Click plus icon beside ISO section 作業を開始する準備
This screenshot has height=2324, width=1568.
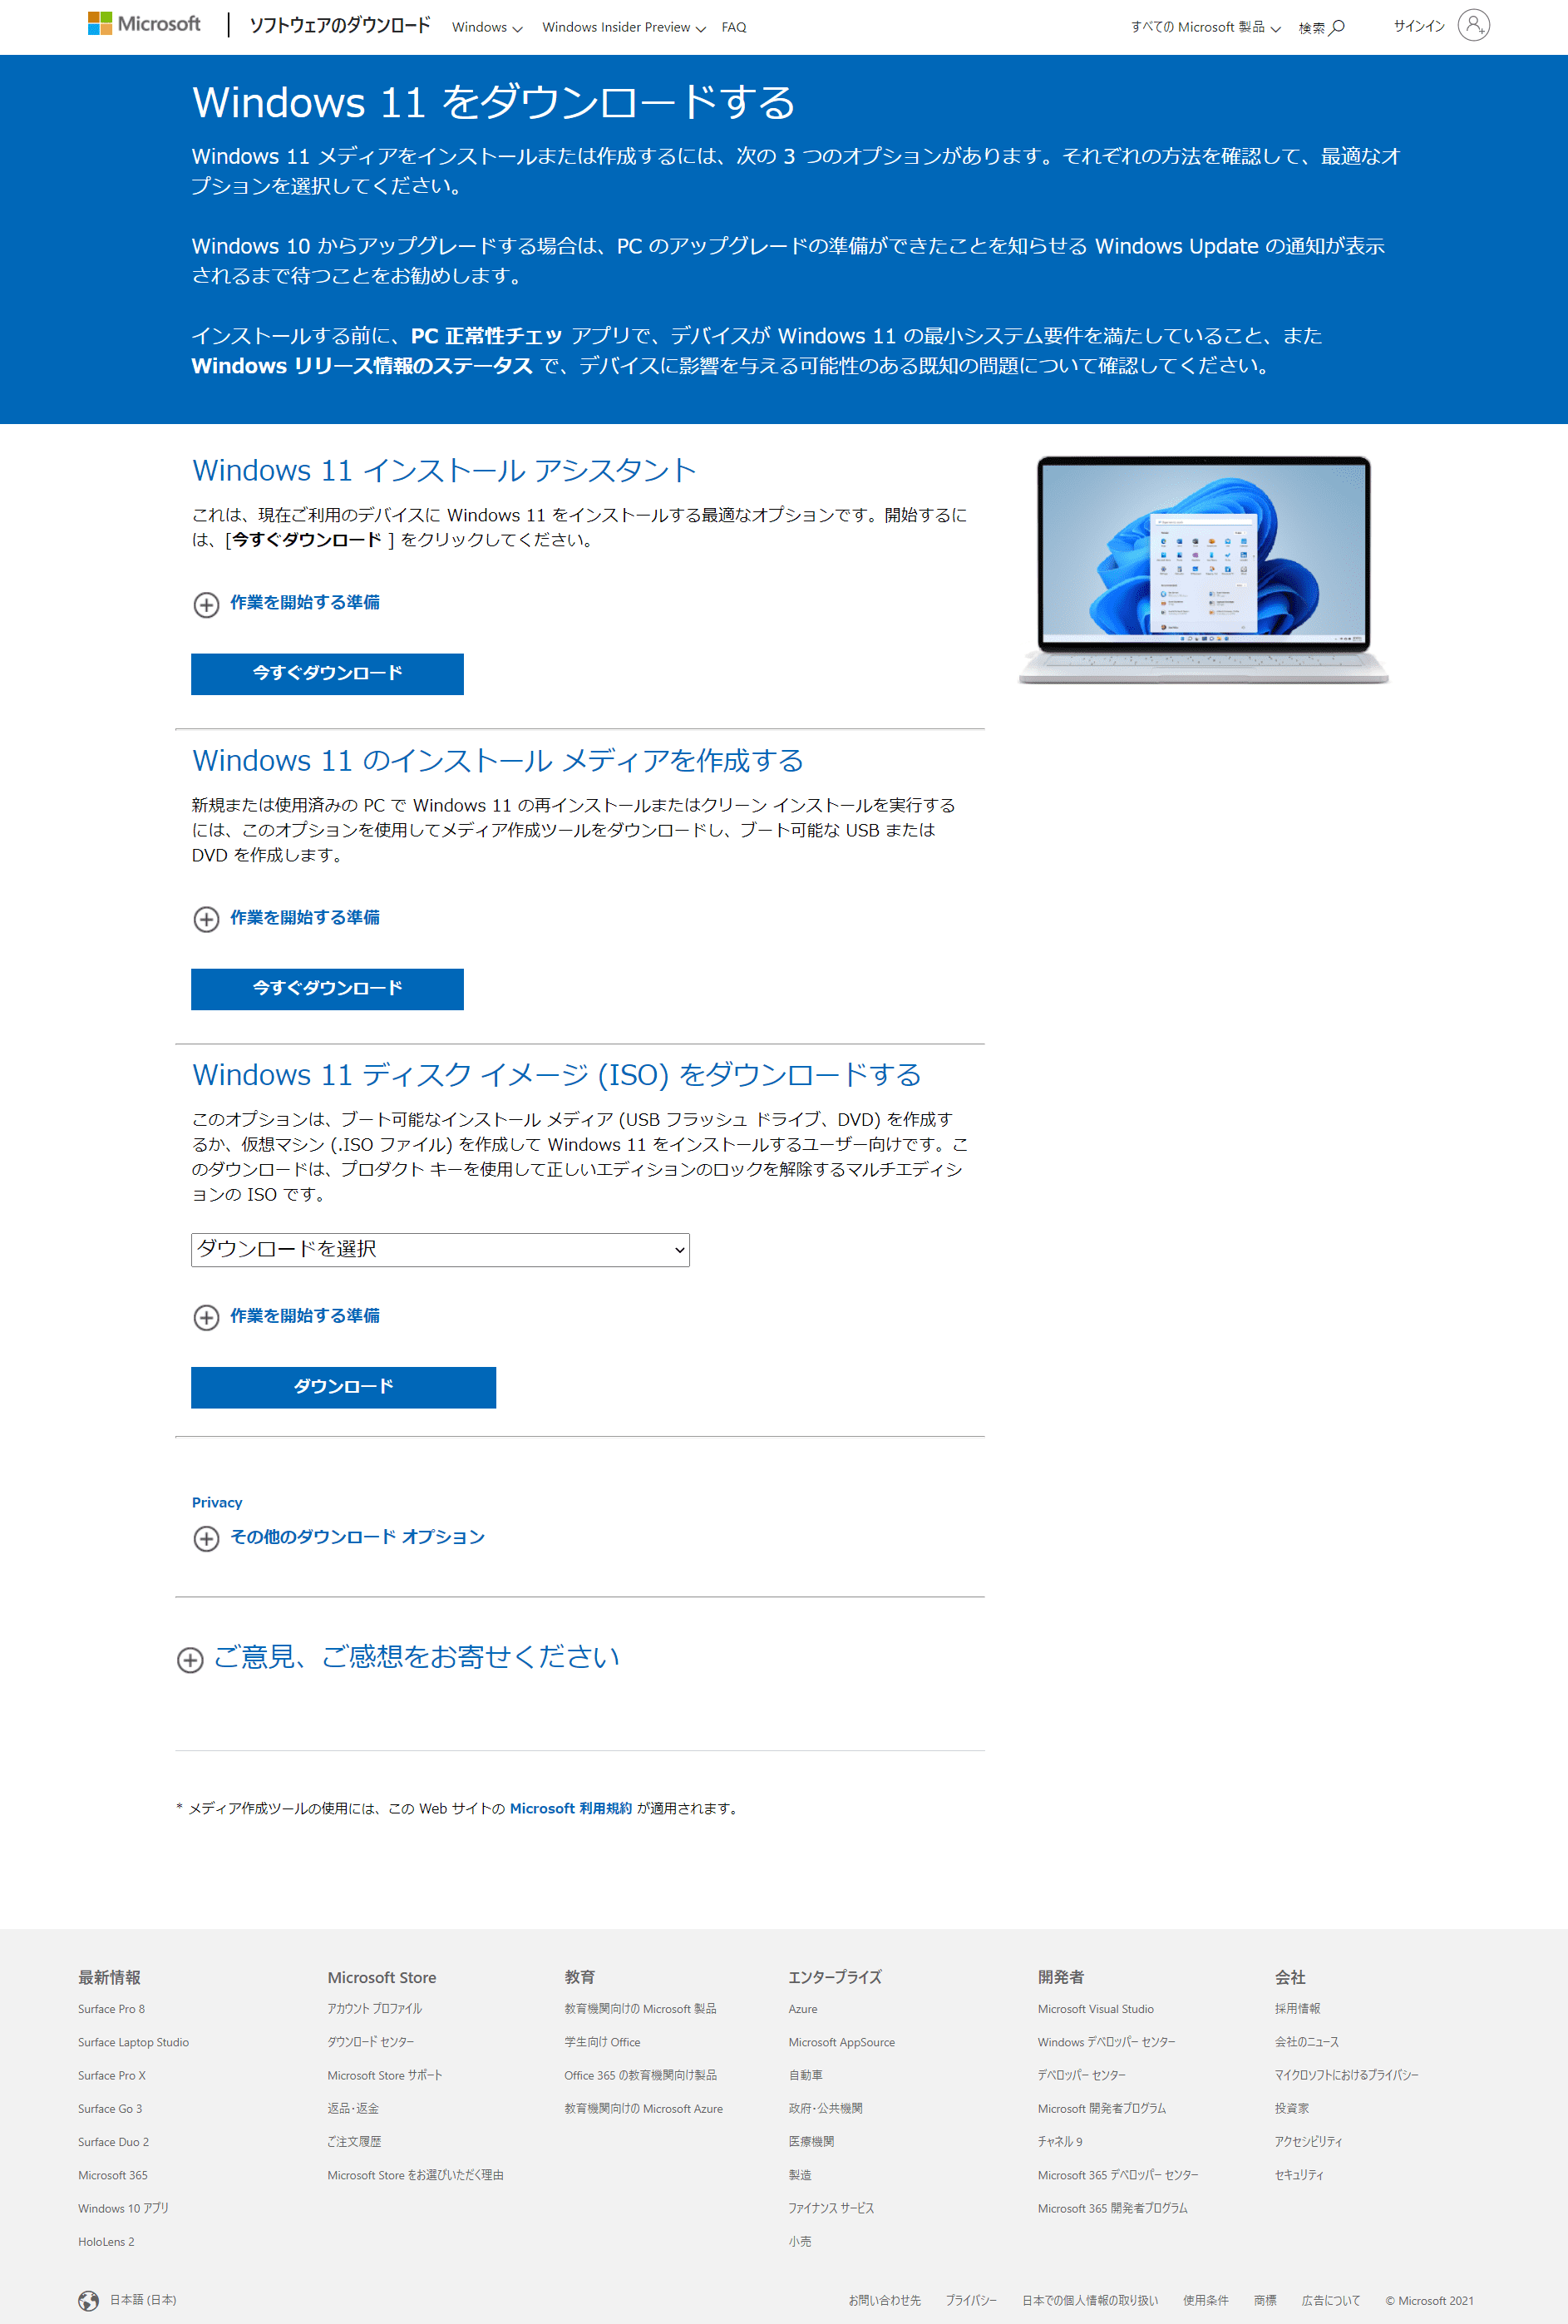(x=206, y=1317)
